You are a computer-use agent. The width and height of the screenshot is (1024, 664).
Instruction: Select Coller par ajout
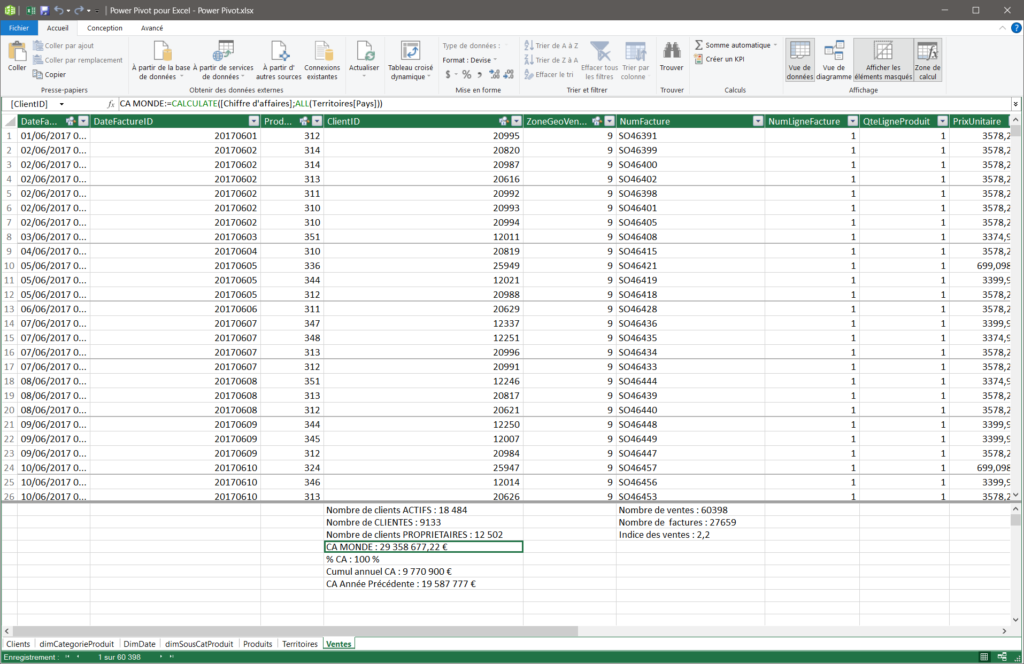[63, 46]
